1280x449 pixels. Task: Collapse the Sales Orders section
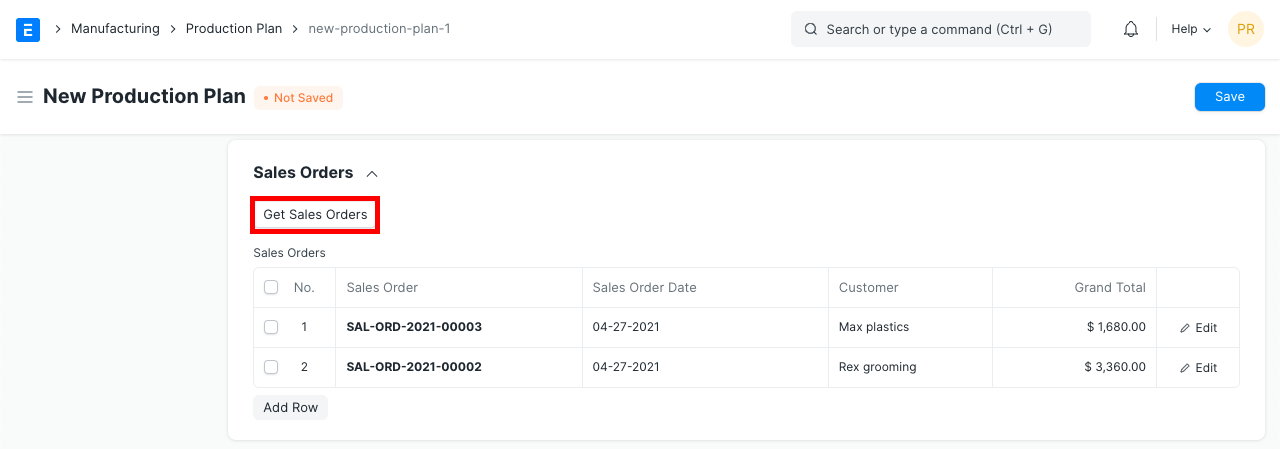point(372,173)
